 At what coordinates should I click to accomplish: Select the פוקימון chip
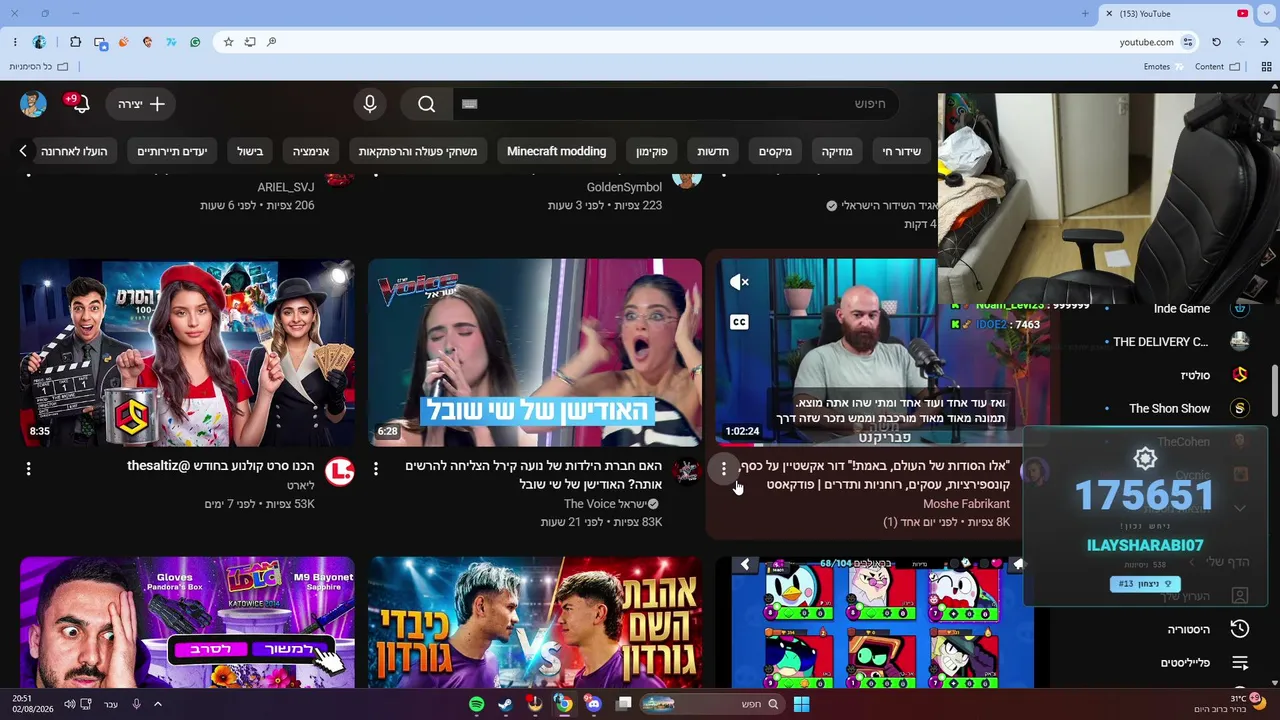click(x=652, y=151)
